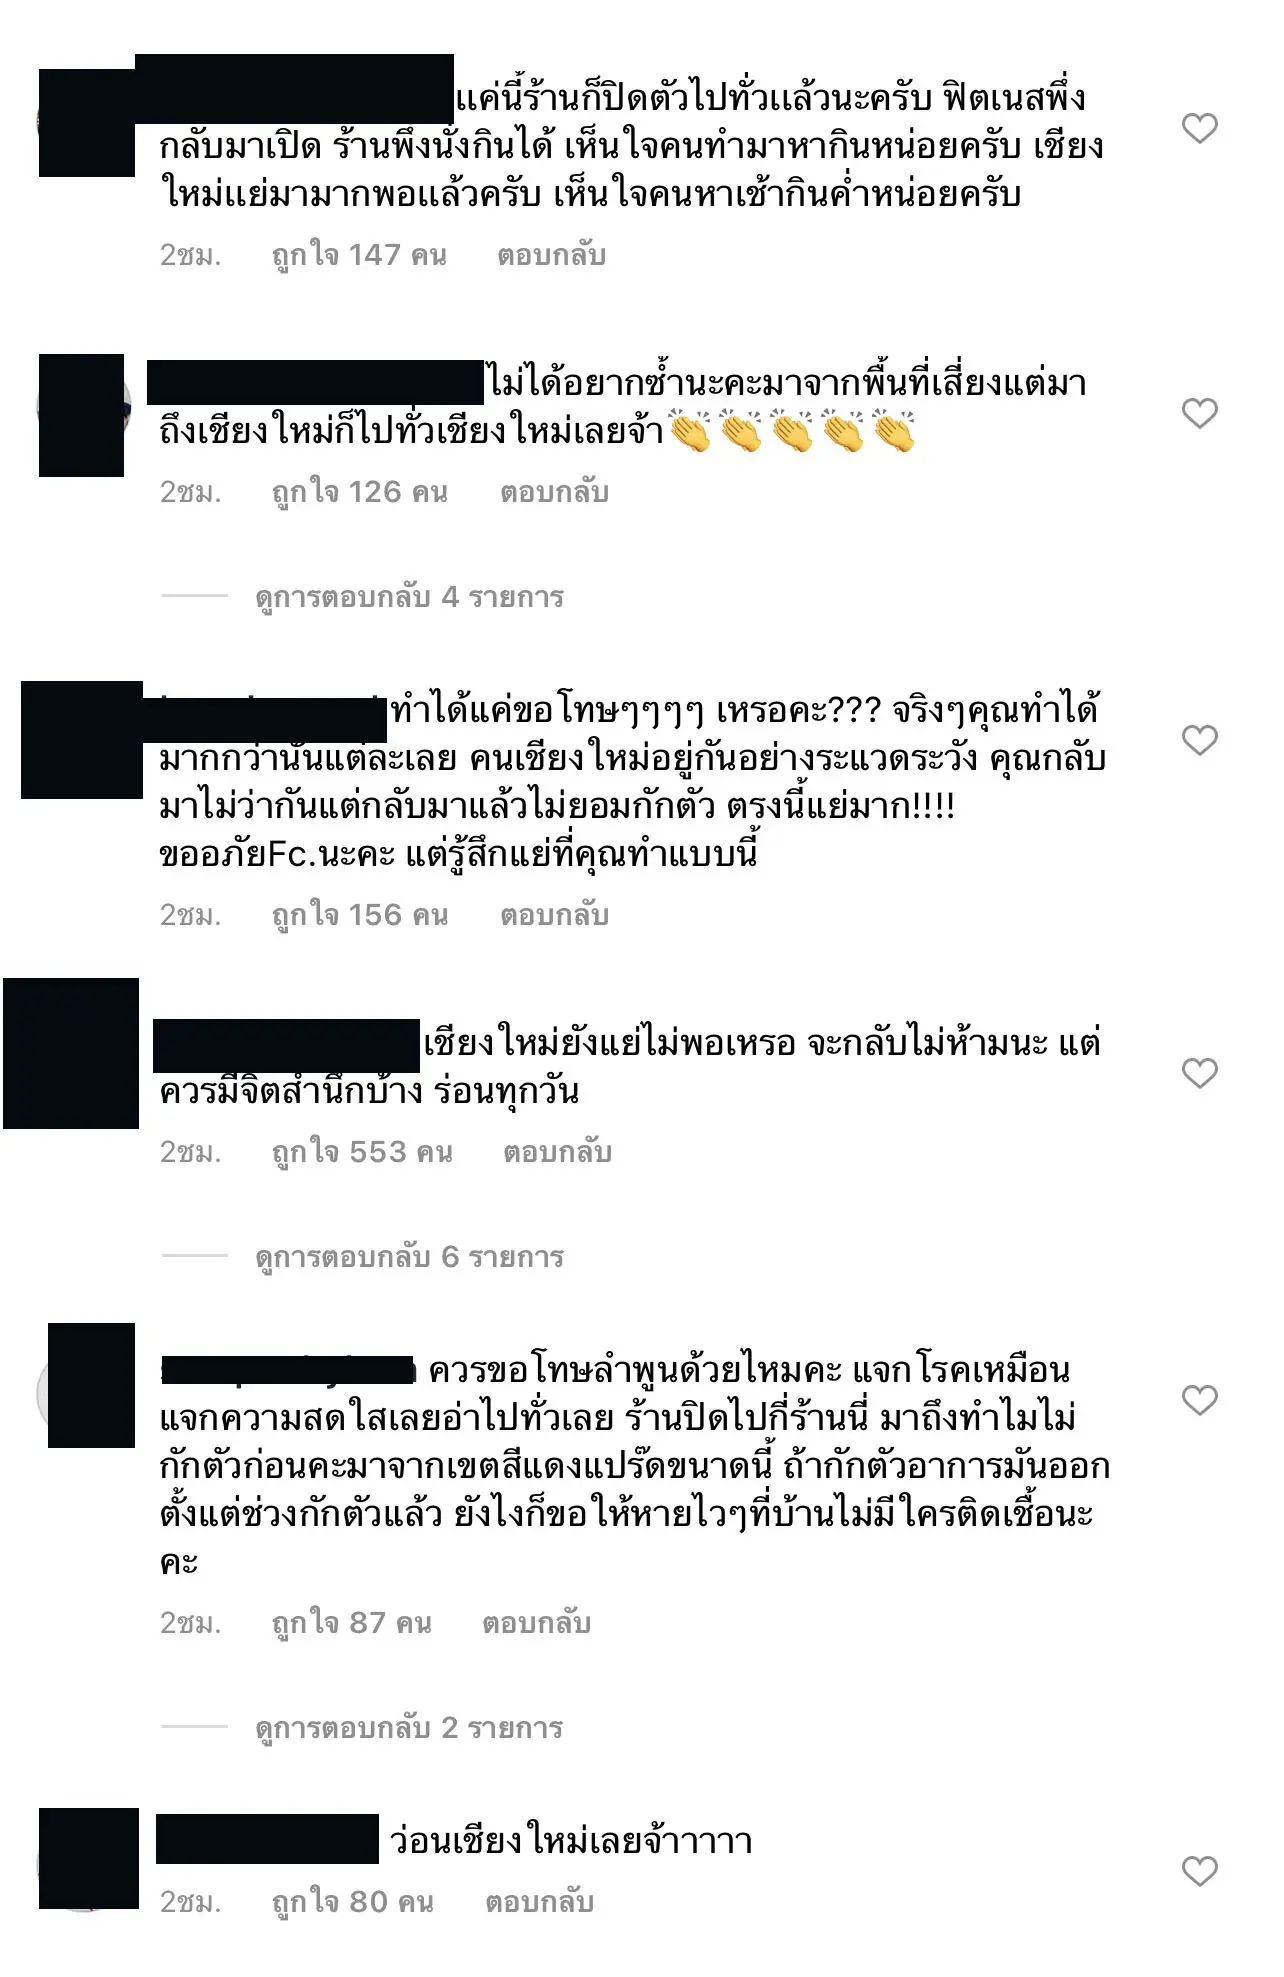Reply to the comment with 87 likes
Viewport: 1284px width, 1977px height.
click(536, 1623)
